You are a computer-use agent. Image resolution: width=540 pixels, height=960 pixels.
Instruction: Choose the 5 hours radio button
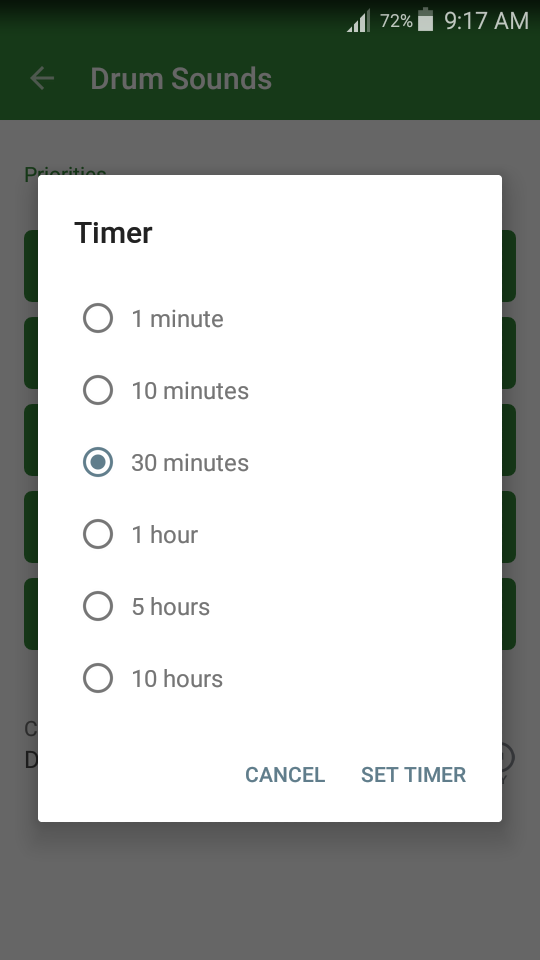coord(98,606)
